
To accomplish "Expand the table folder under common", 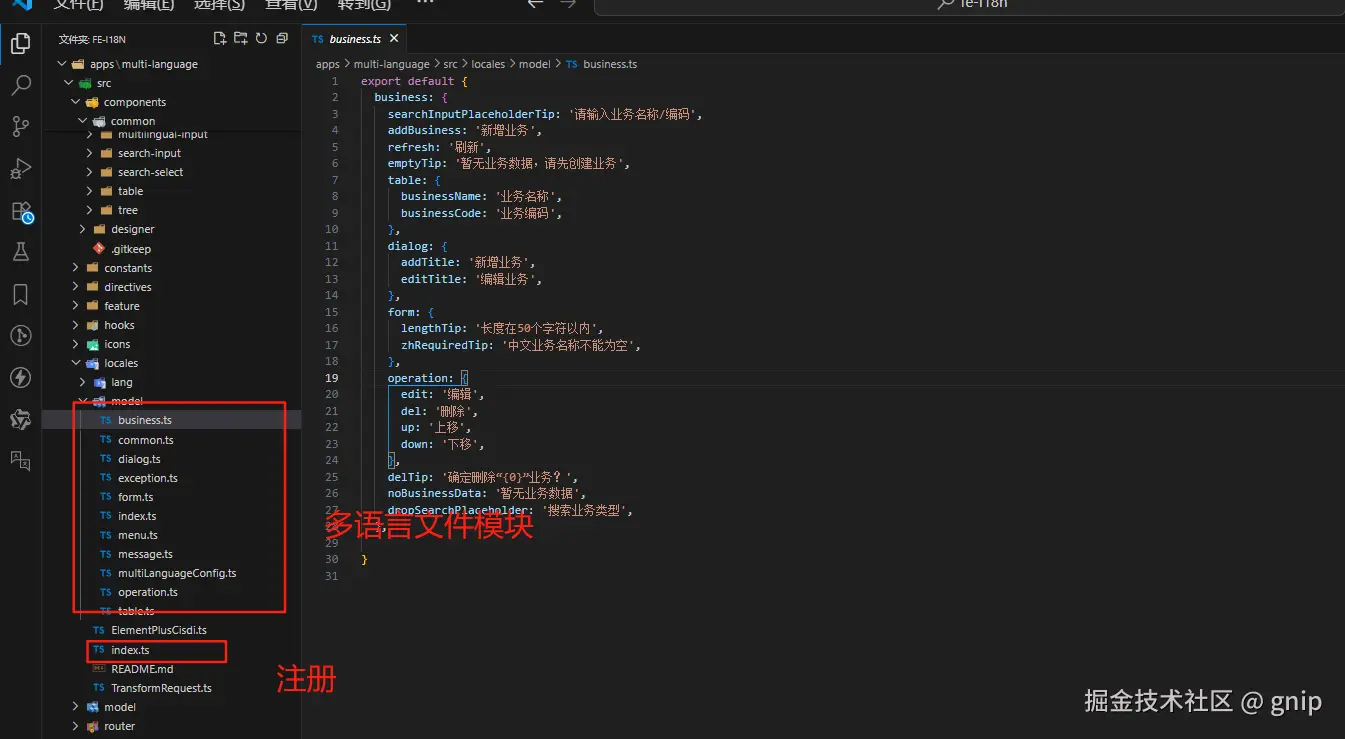I will (89, 191).
